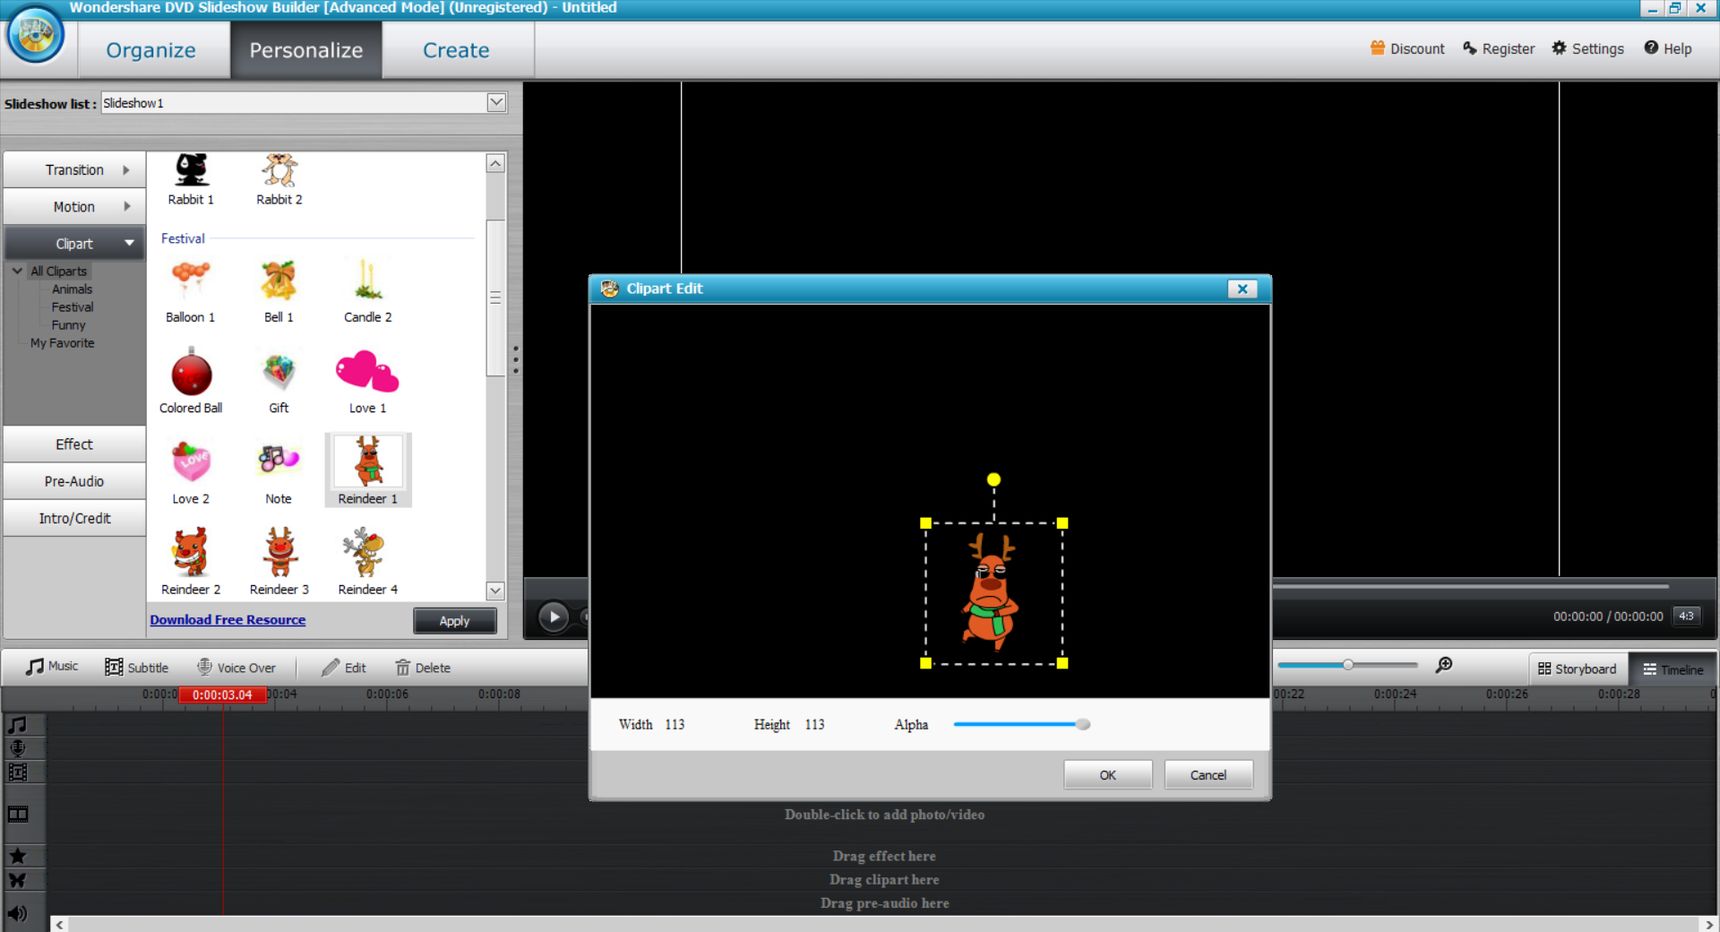
Task: Confirm Clipart Edit with OK
Action: 1108,775
